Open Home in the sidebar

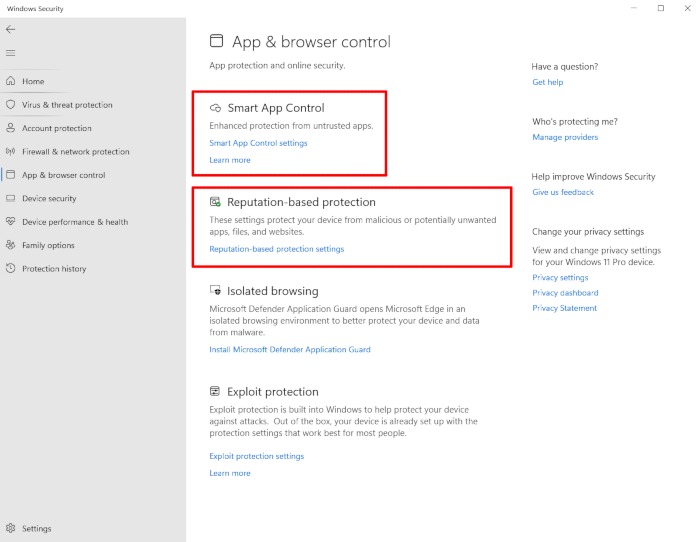[x=33, y=81]
